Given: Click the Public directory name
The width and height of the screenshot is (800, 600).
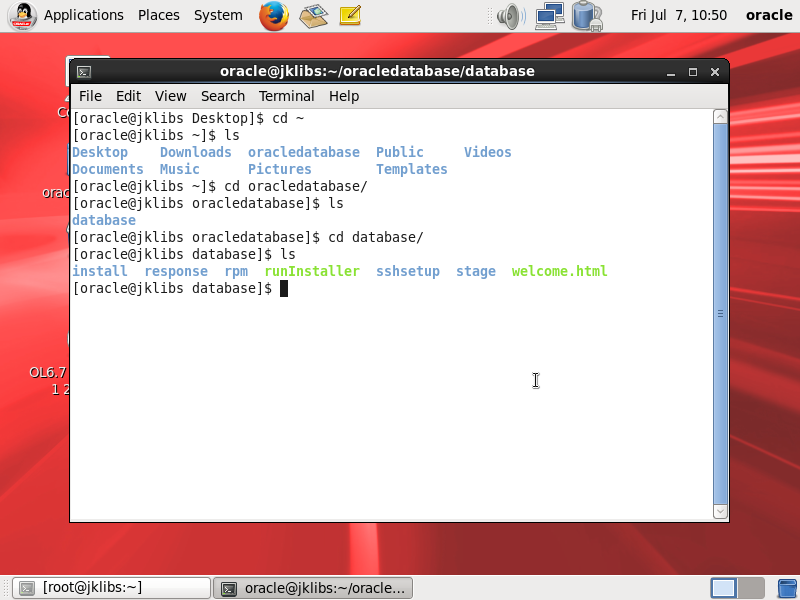Looking at the screenshot, I should tap(399, 153).
